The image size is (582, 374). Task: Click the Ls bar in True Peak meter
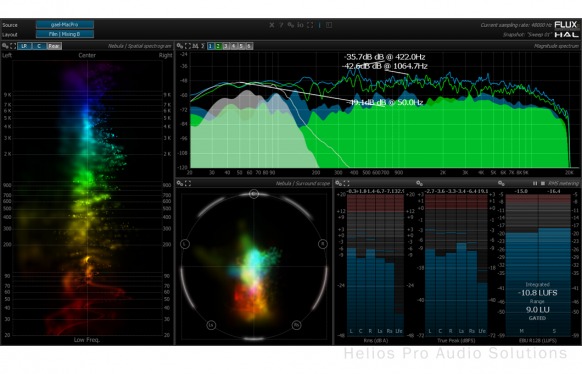(461, 265)
